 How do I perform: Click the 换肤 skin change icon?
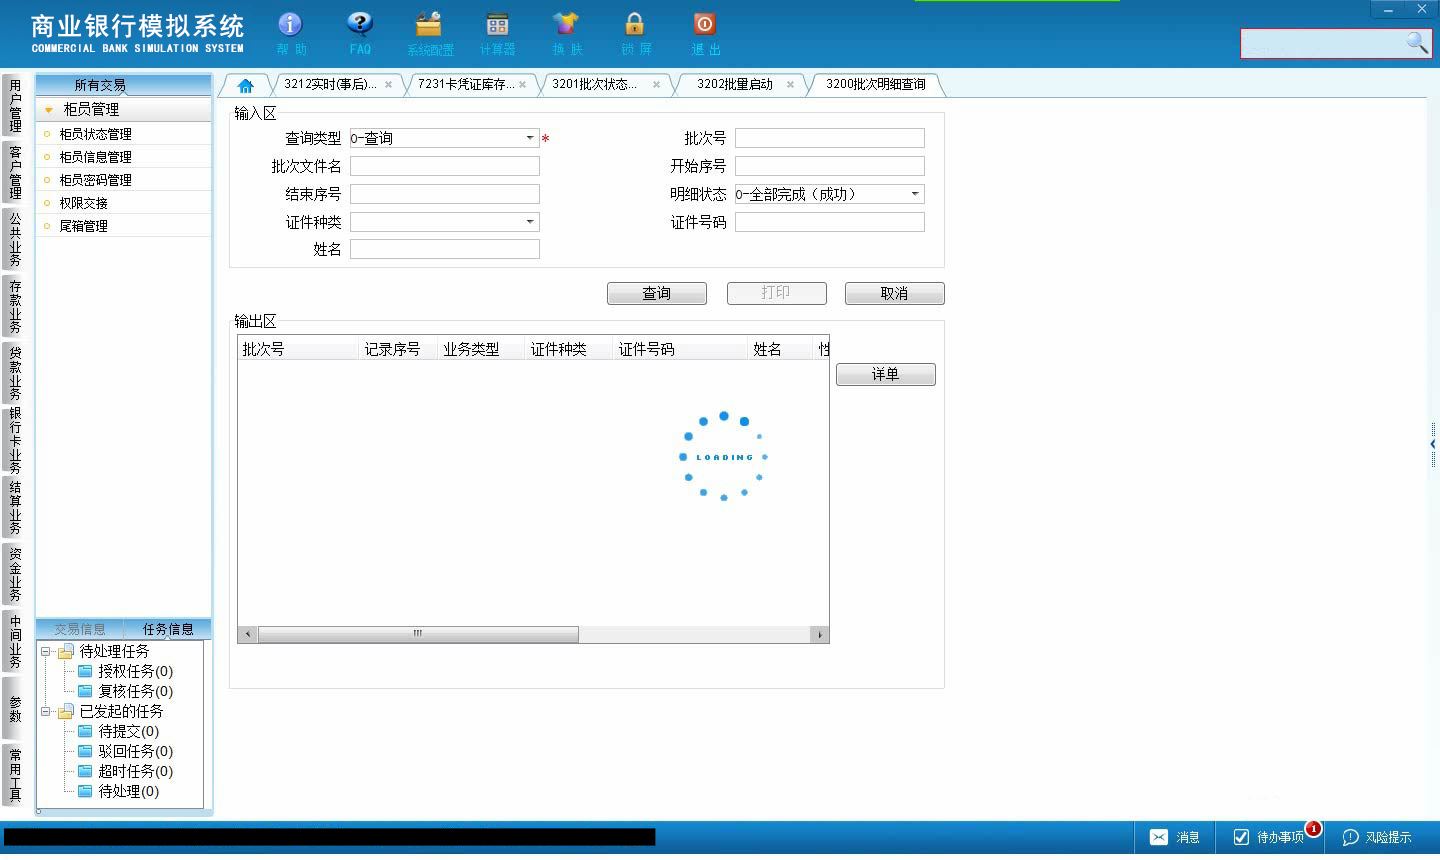(x=566, y=33)
